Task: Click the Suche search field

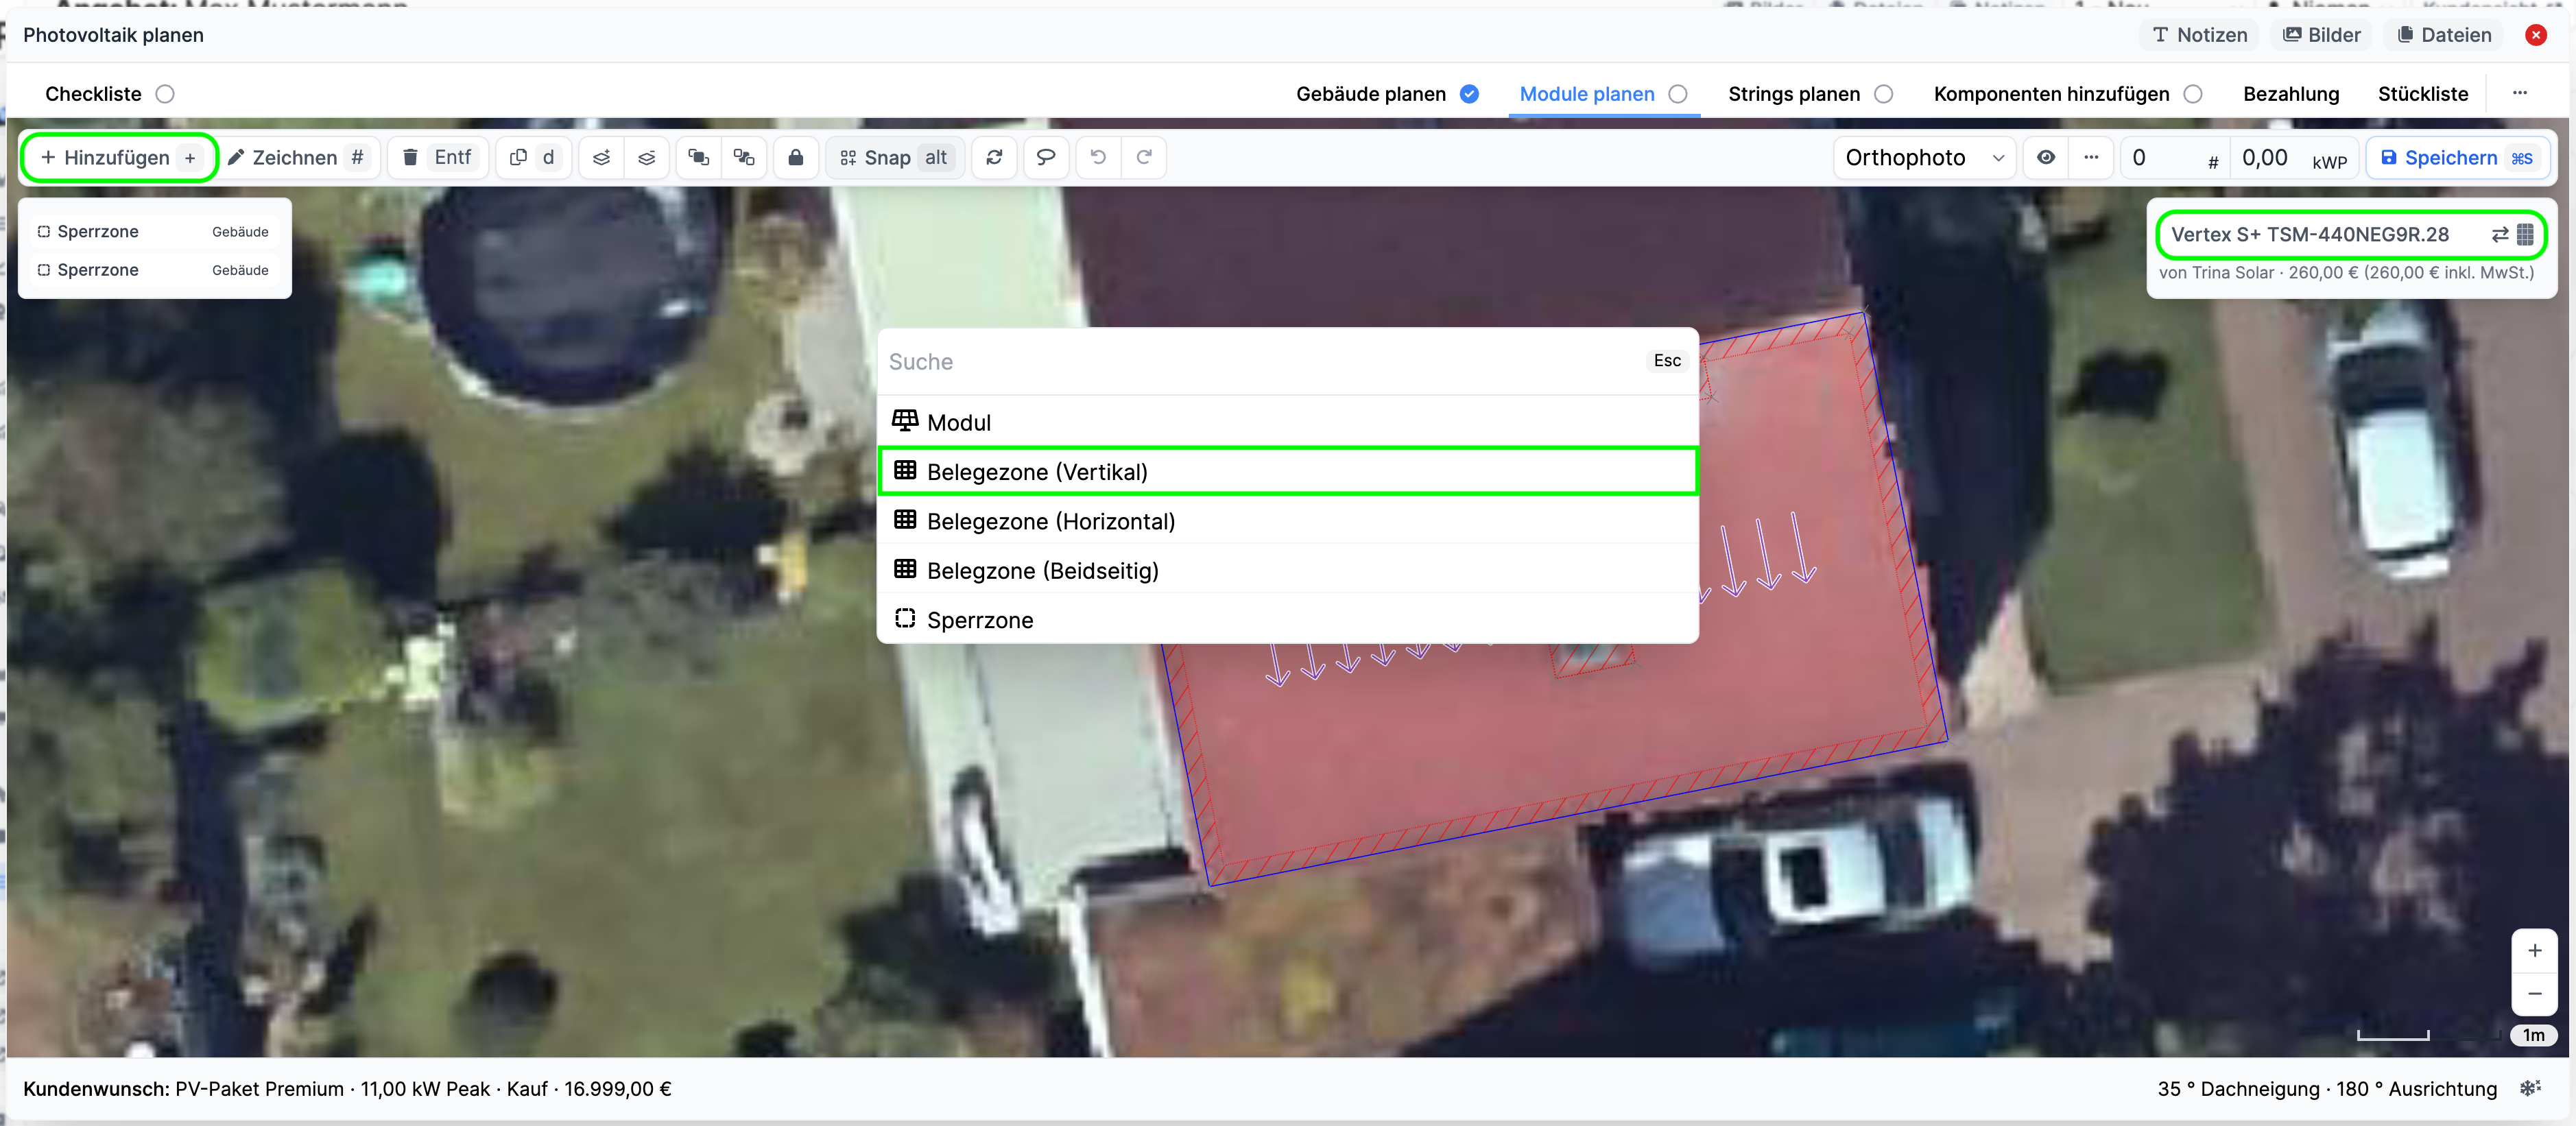Action: pos(1260,362)
